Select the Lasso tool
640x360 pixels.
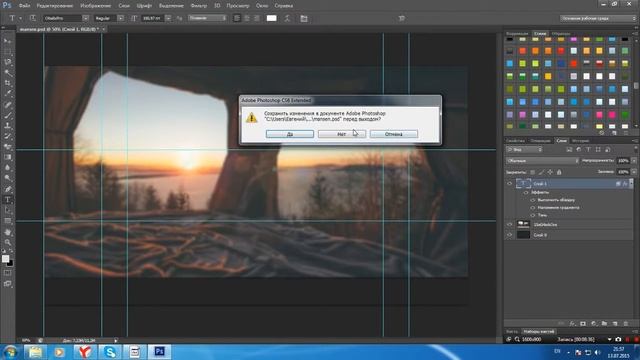point(8,62)
